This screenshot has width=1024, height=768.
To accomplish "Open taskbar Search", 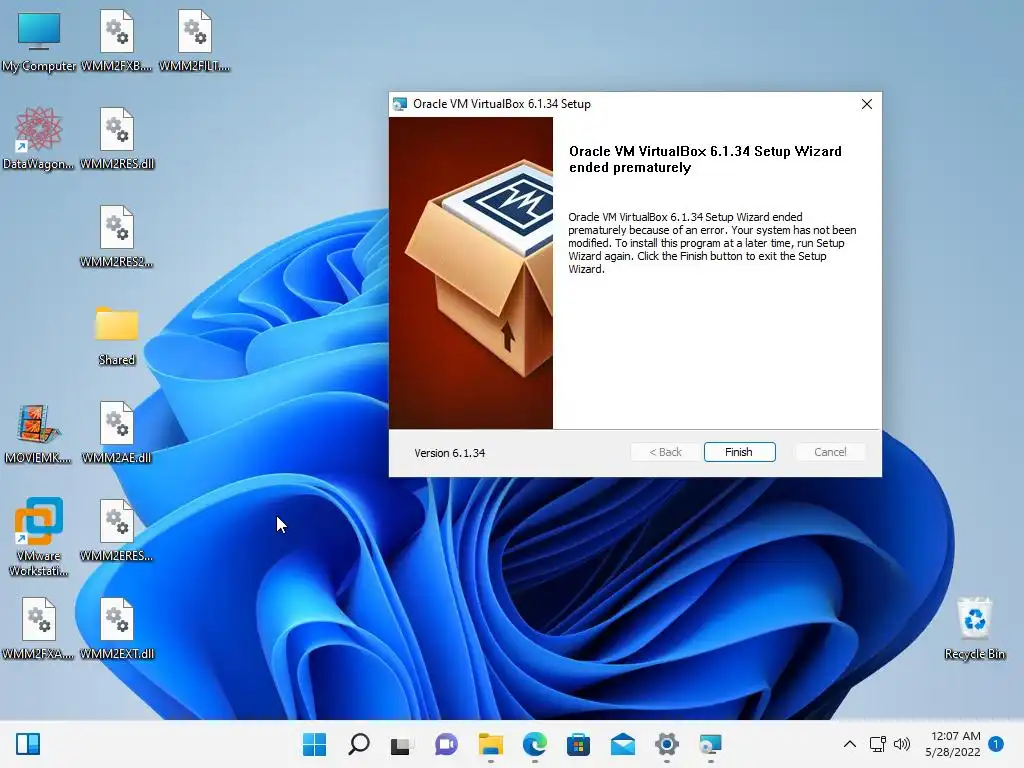I will click(x=359, y=744).
